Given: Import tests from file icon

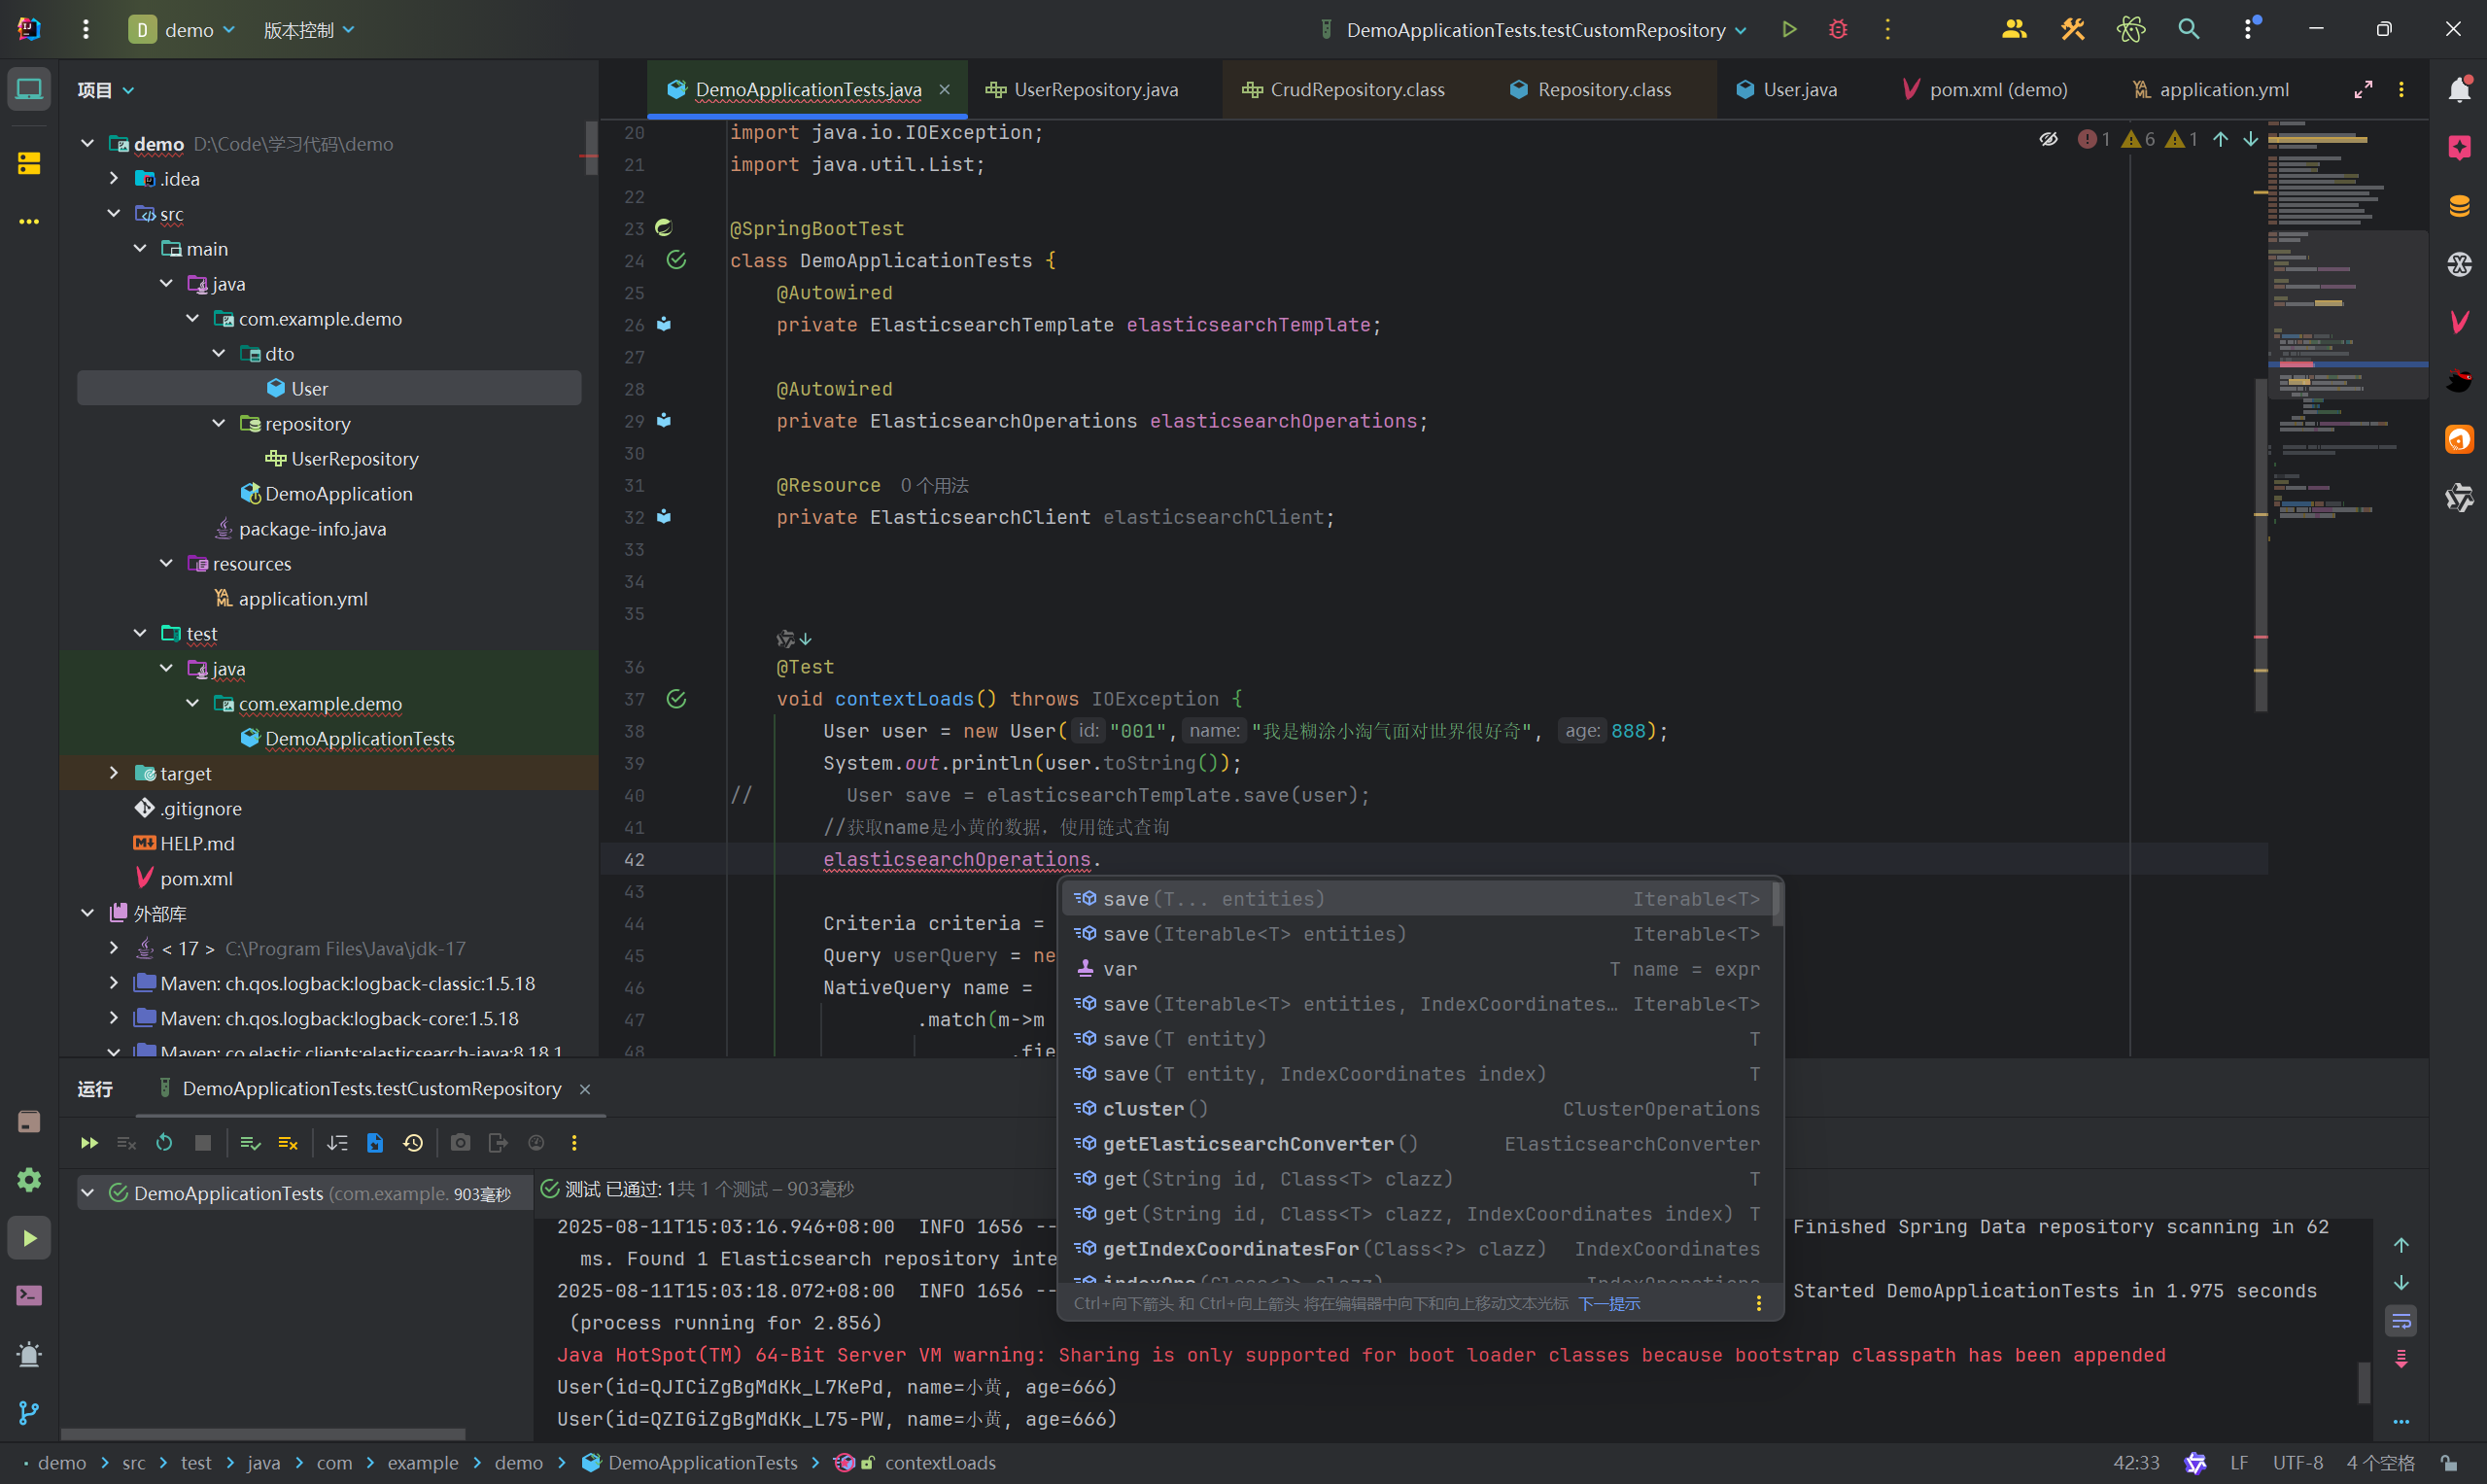Looking at the screenshot, I should pyautogui.click(x=375, y=1142).
